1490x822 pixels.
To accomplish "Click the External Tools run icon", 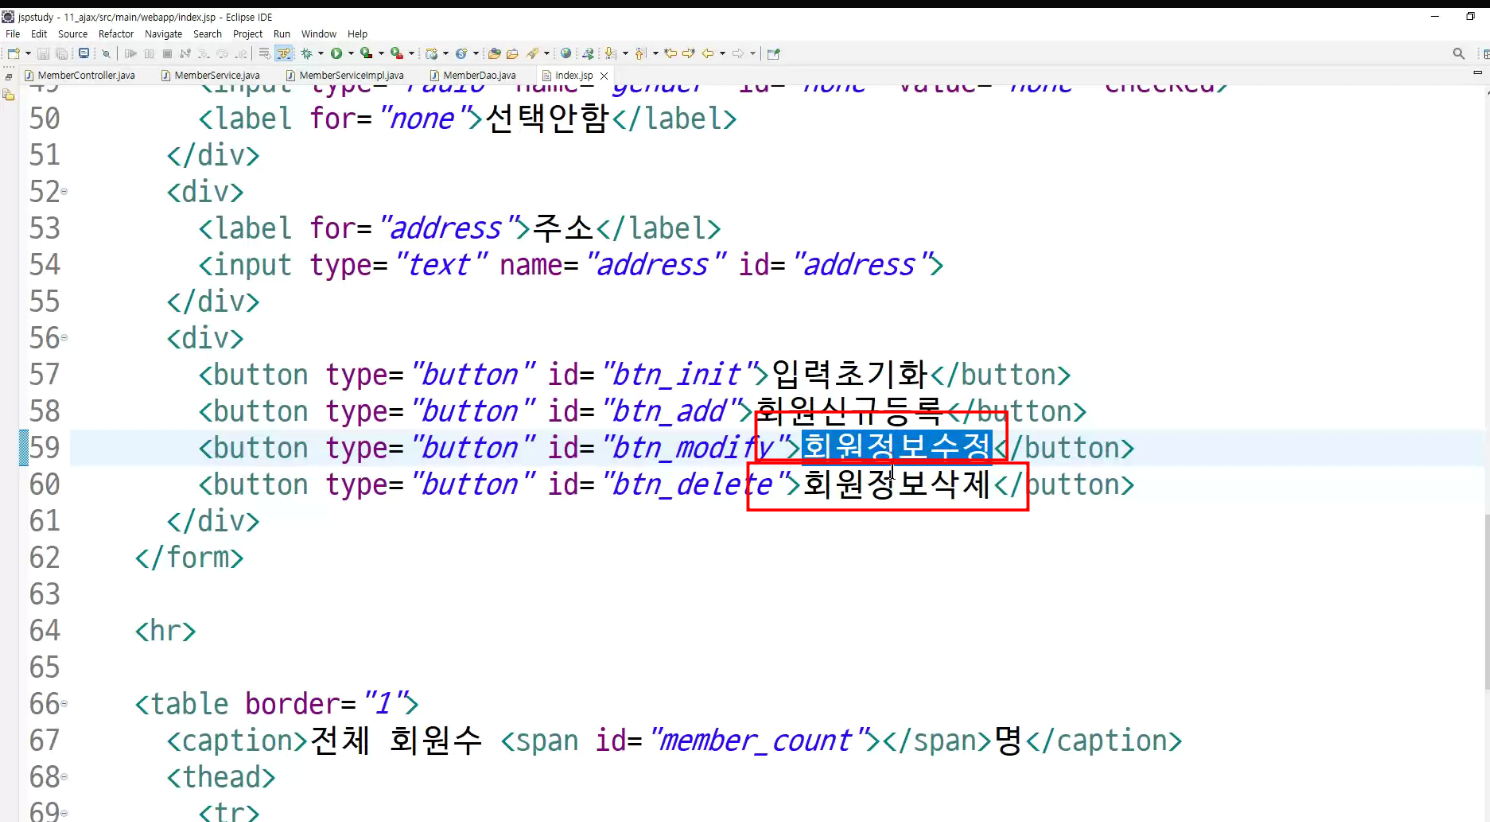I will point(397,53).
